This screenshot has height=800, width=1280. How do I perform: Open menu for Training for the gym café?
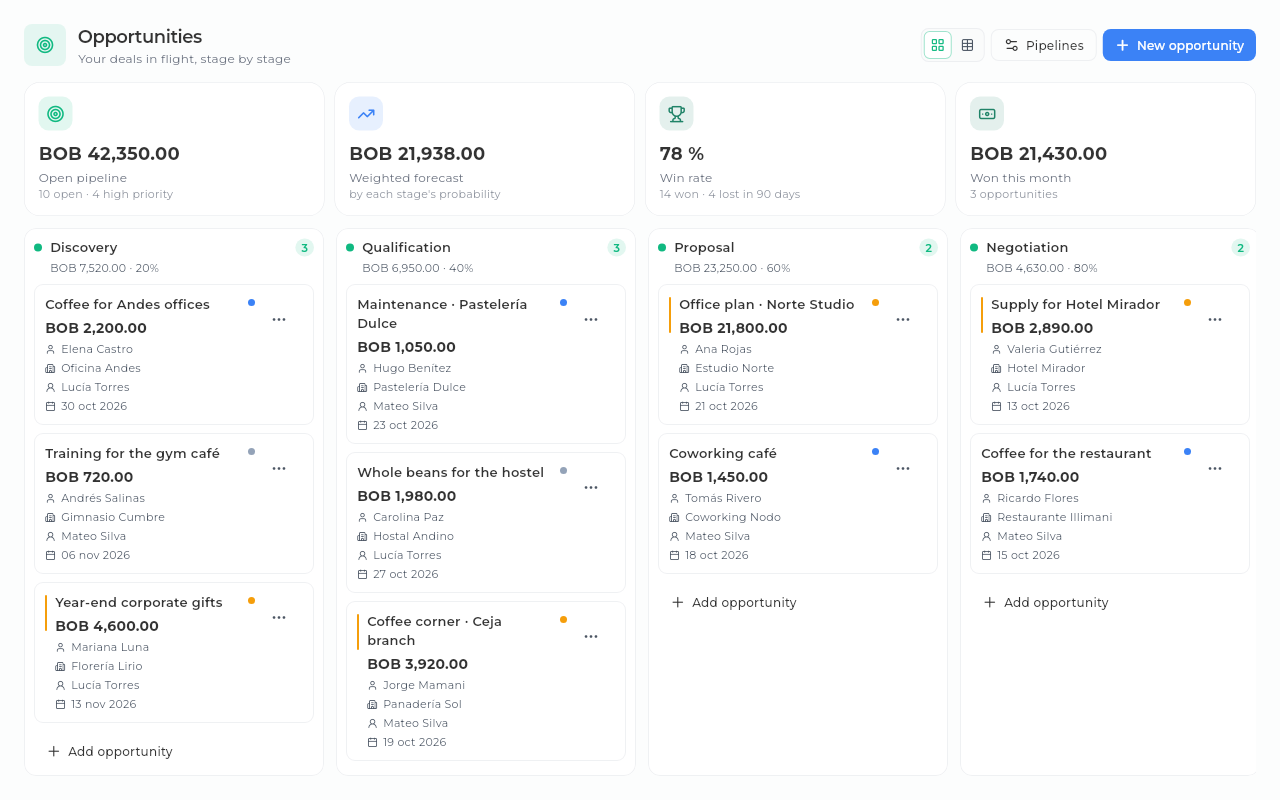click(279, 468)
